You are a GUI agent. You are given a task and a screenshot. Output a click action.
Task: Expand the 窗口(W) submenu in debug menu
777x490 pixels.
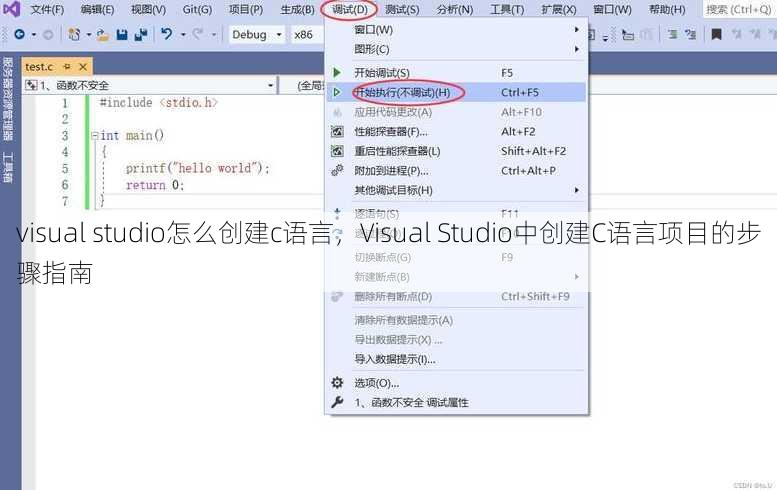coord(577,30)
